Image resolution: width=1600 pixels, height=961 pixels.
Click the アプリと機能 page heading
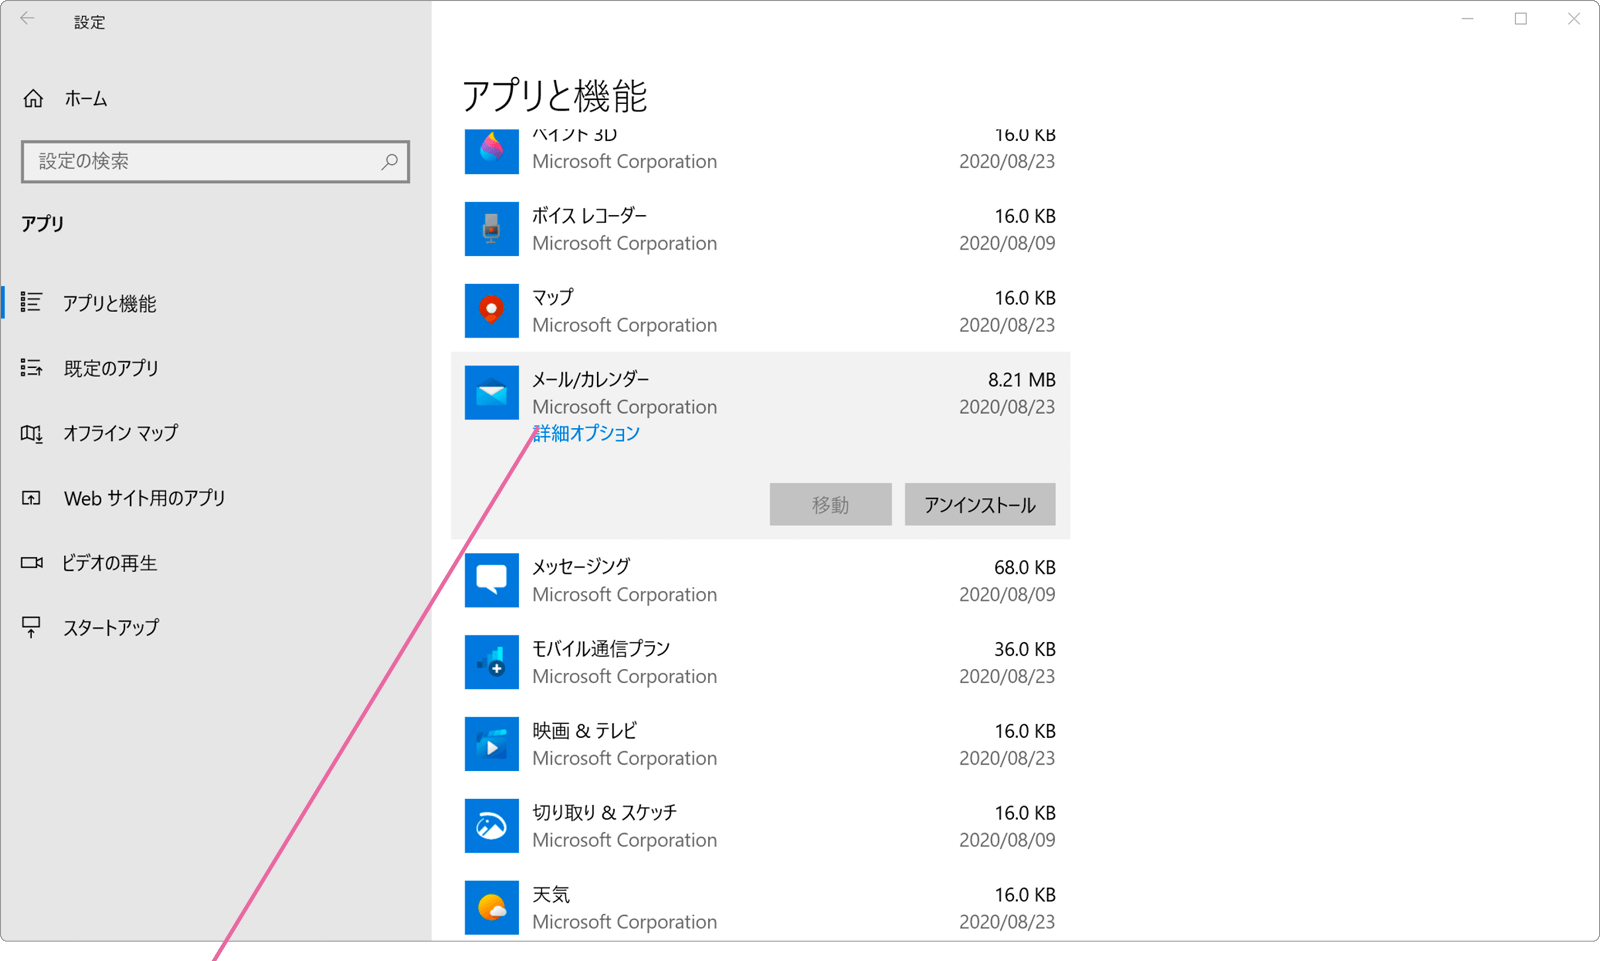tap(555, 96)
